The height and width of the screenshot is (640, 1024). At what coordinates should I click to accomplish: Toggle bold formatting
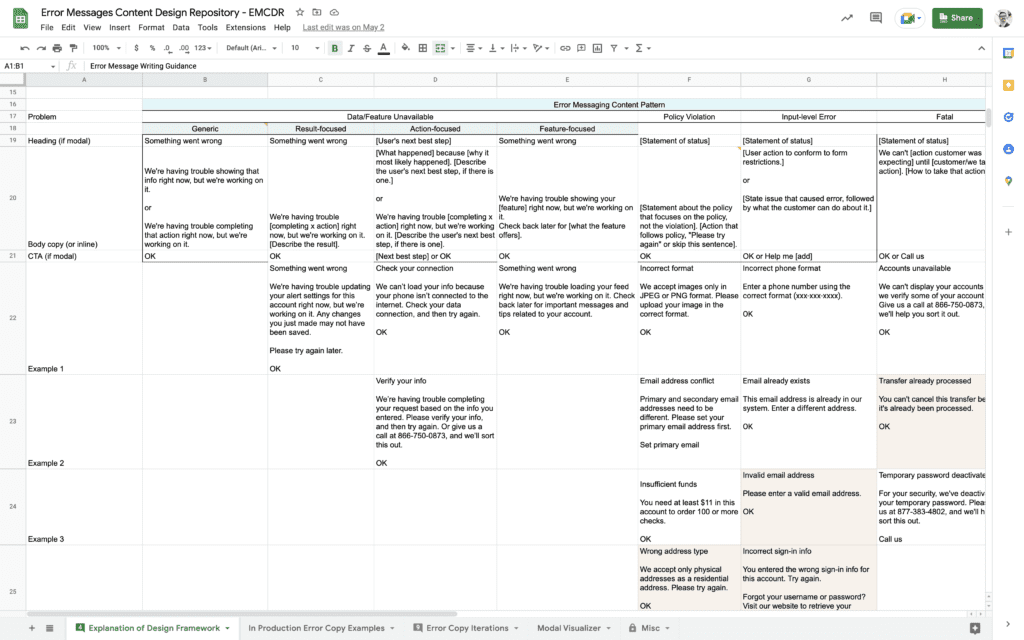(x=334, y=47)
